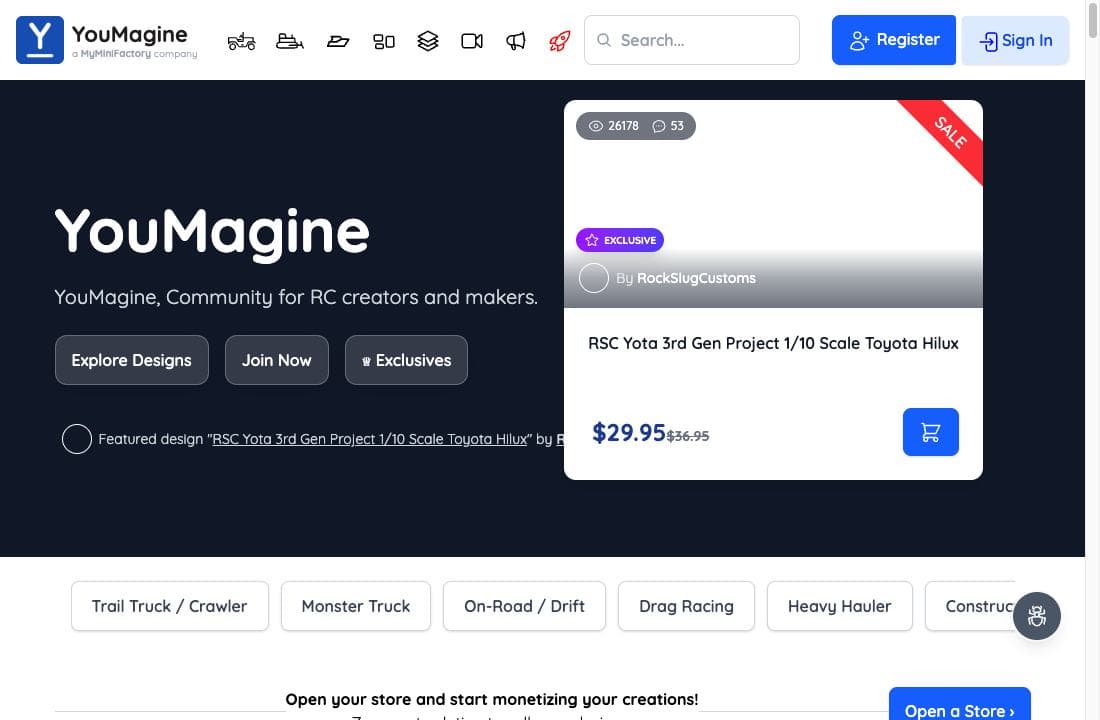Click the Register button
Screen dimensions: 1100x720
click(x=894, y=40)
